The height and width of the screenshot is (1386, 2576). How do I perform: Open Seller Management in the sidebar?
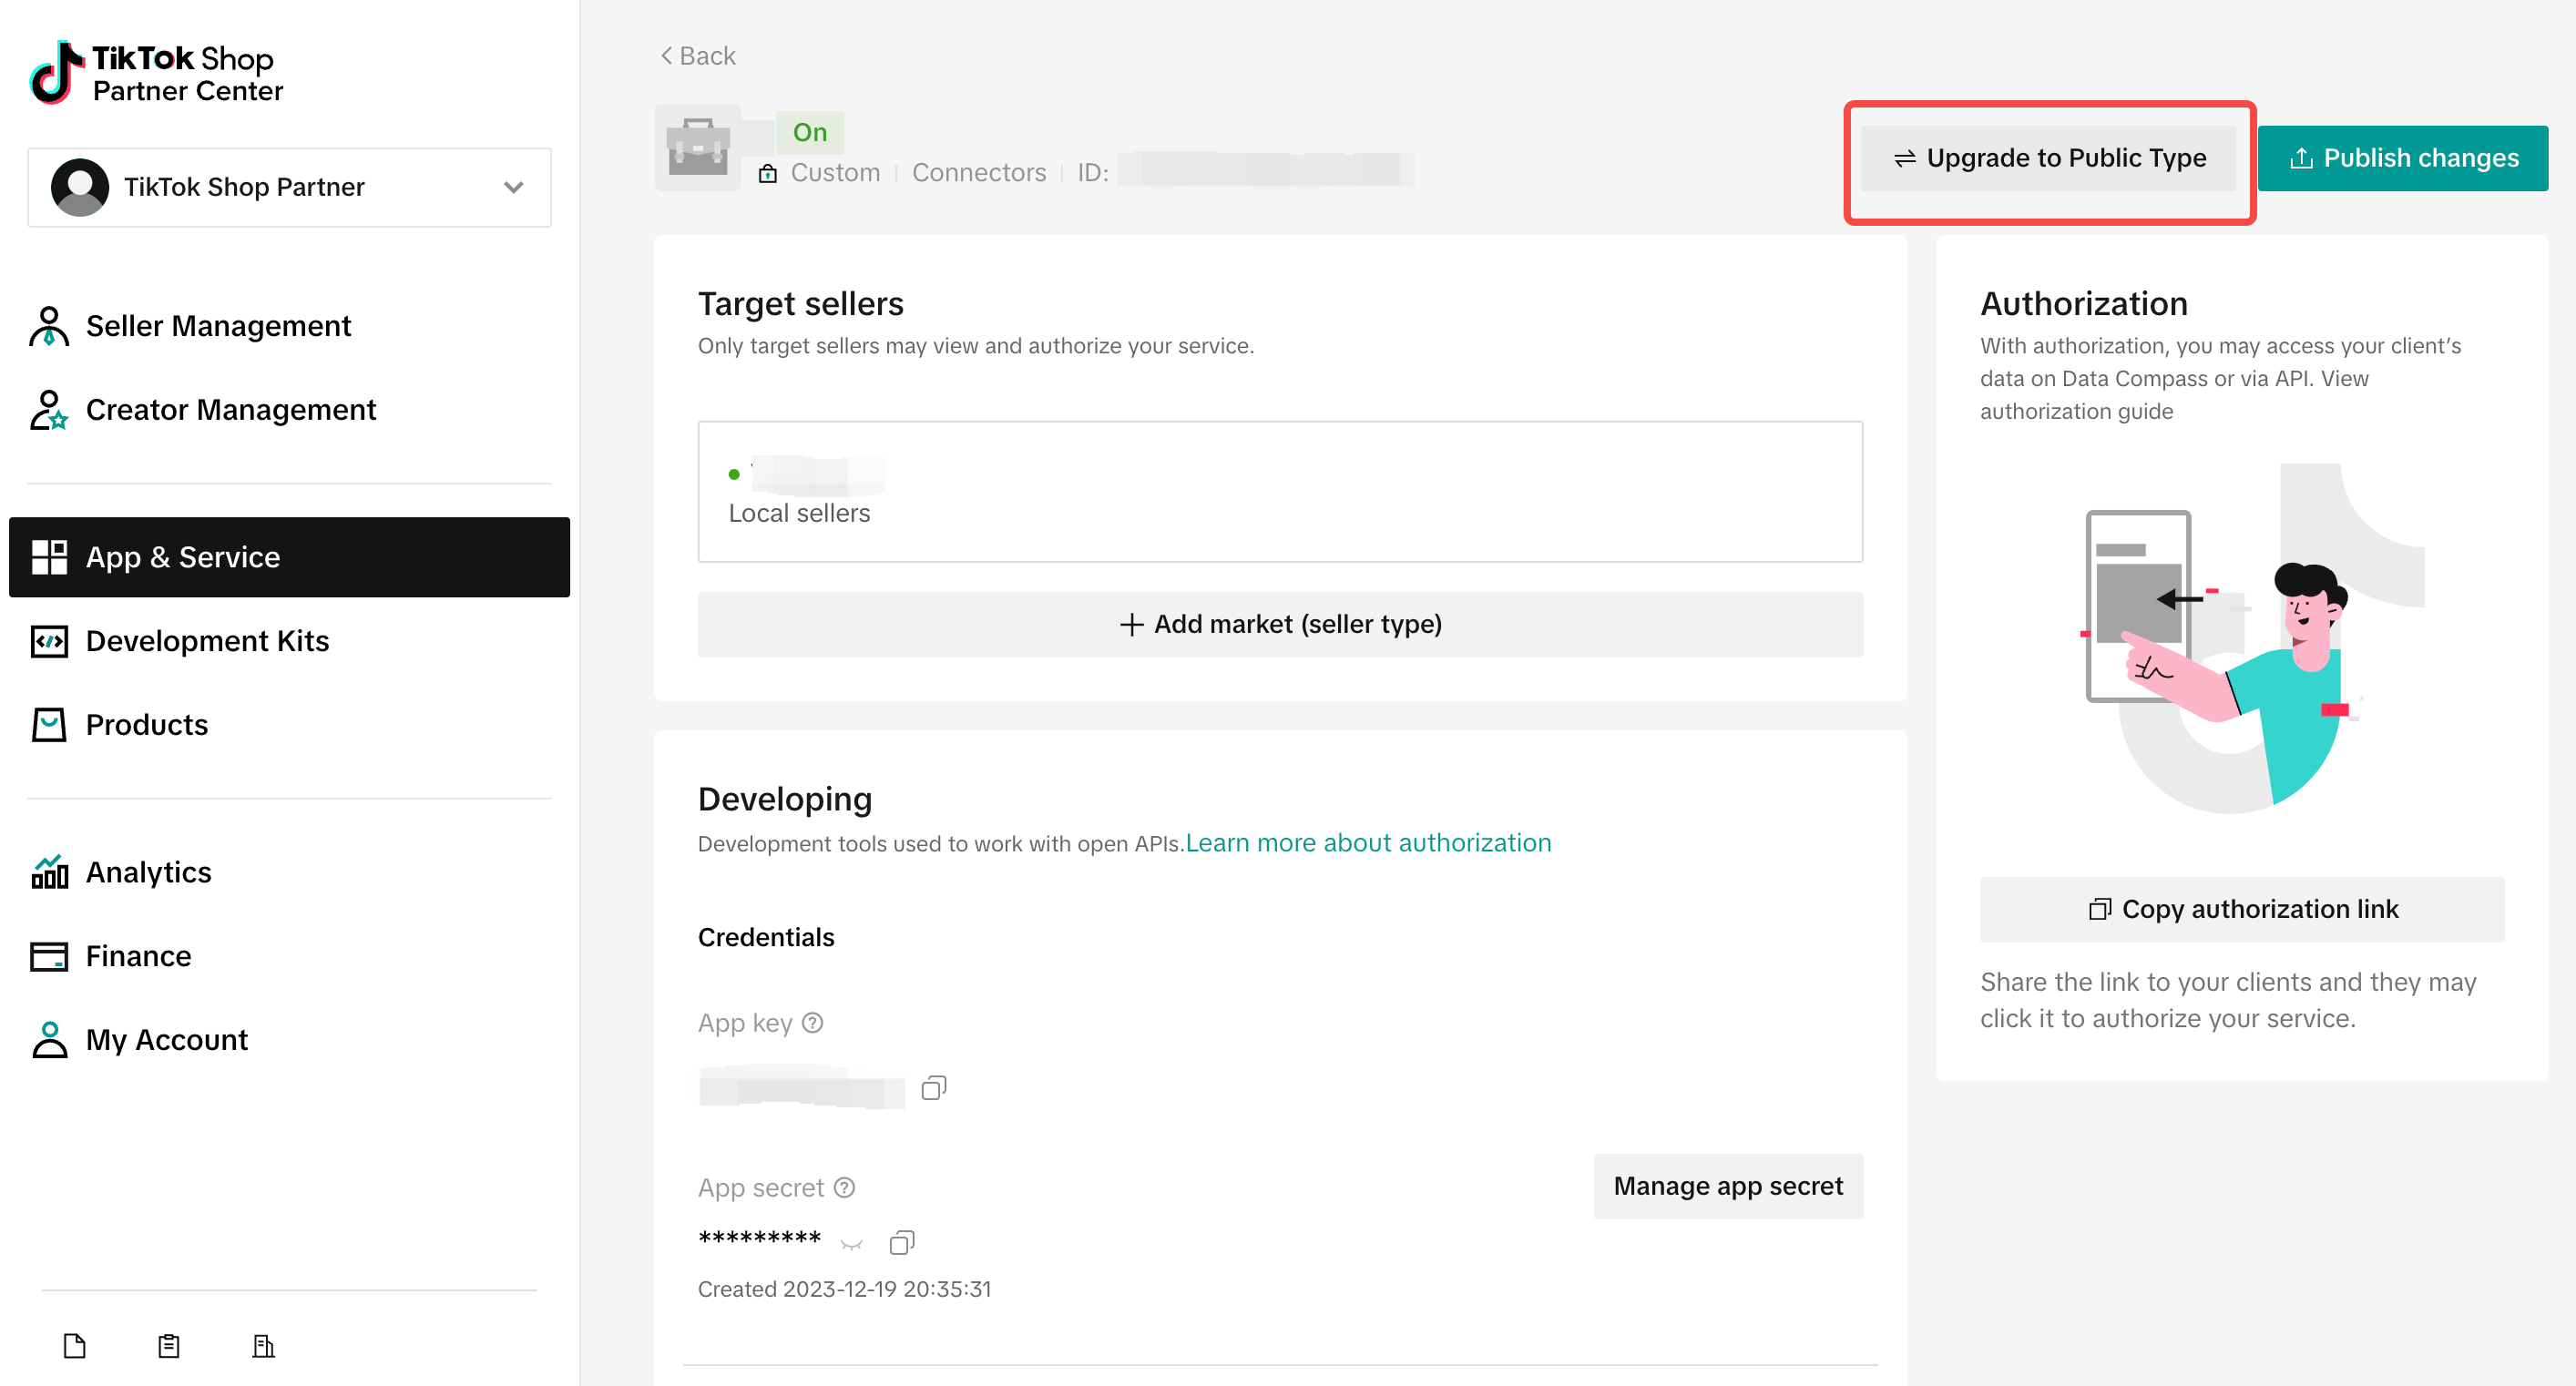(217, 326)
